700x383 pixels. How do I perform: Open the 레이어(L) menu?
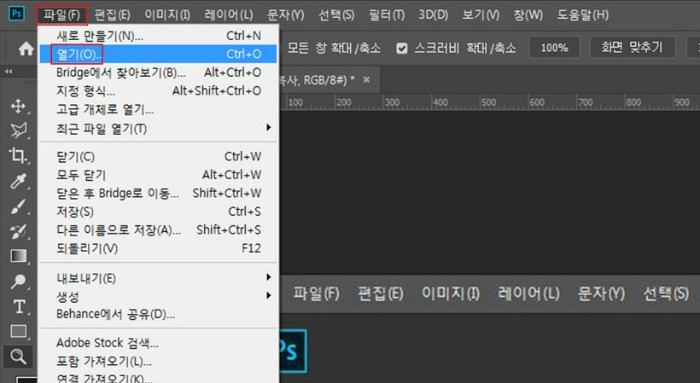click(229, 15)
